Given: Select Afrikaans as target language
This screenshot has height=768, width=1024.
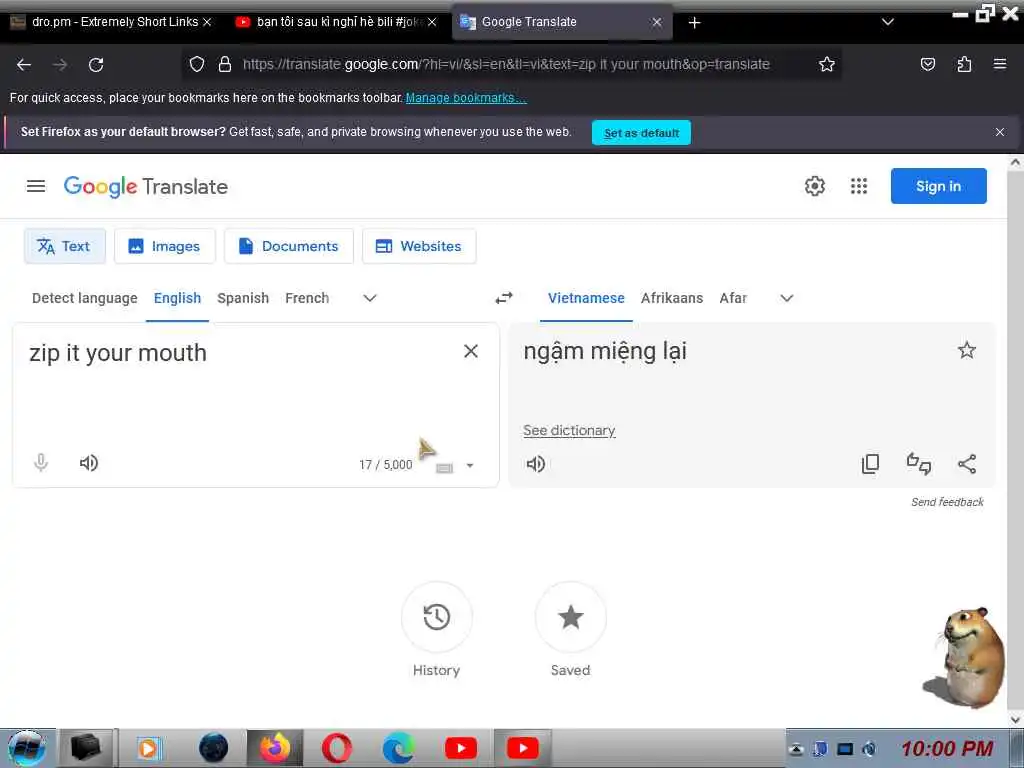Looking at the screenshot, I should click(x=672, y=298).
